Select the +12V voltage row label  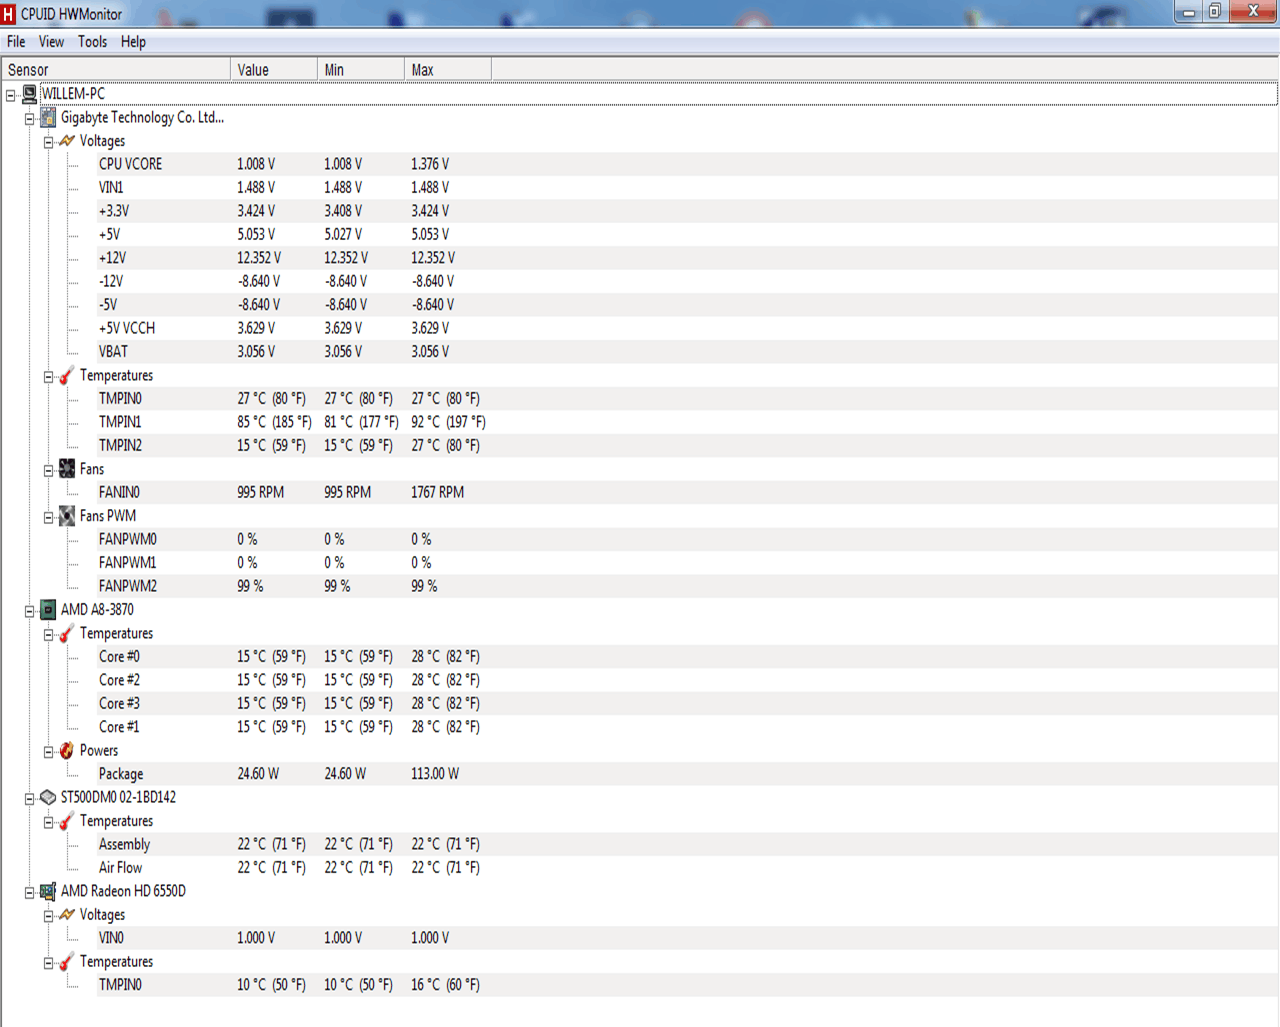coord(112,258)
